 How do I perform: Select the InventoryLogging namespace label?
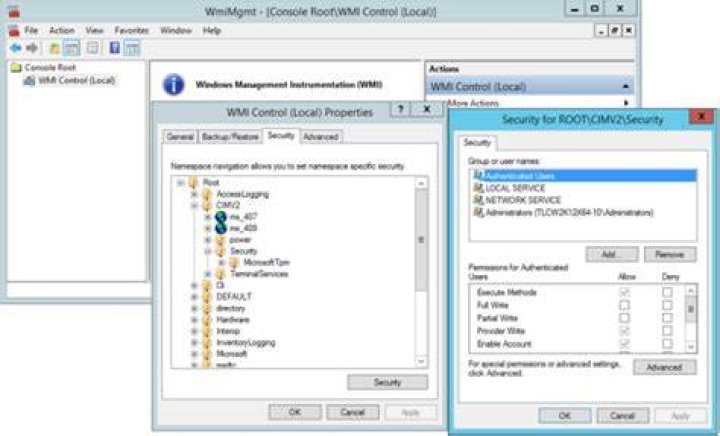click(x=246, y=342)
